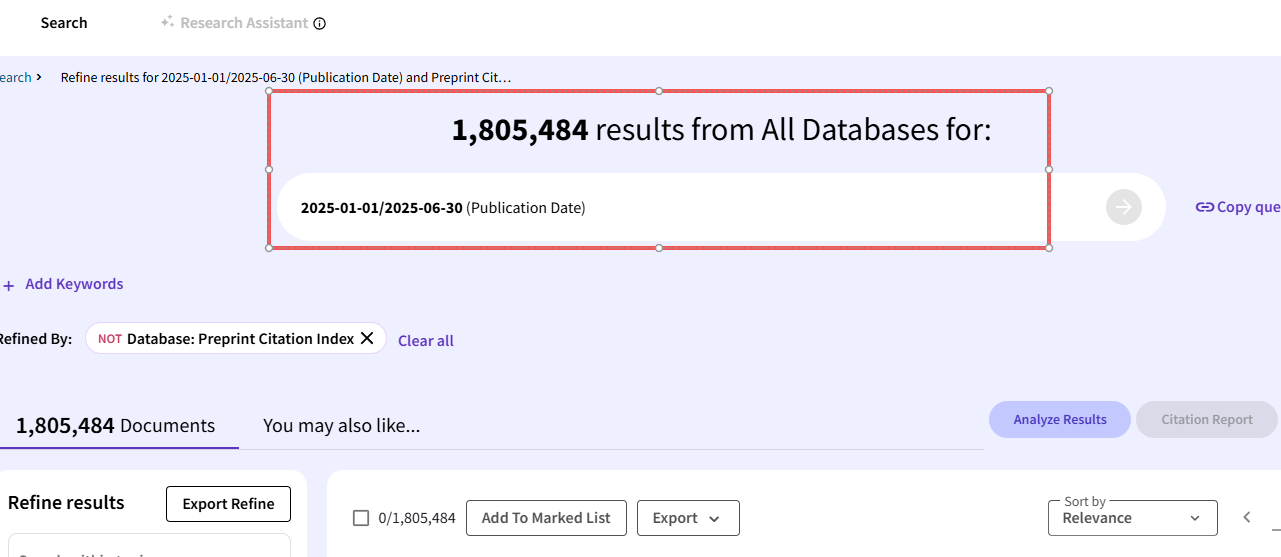Click the info icon beside Research Assistant

320,24
